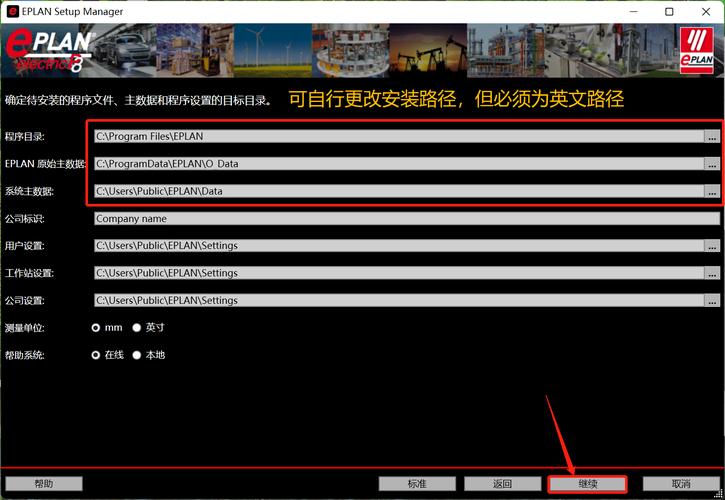The height and width of the screenshot is (500, 725).
Task: Click the red EPLAN logo in the banner
Action: (x=696, y=50)
